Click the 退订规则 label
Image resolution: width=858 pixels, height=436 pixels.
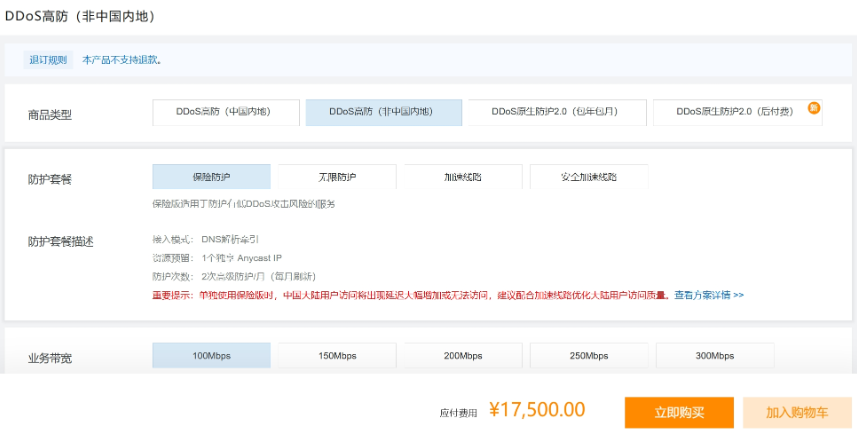pyautogui.click(x=48, y=60)
